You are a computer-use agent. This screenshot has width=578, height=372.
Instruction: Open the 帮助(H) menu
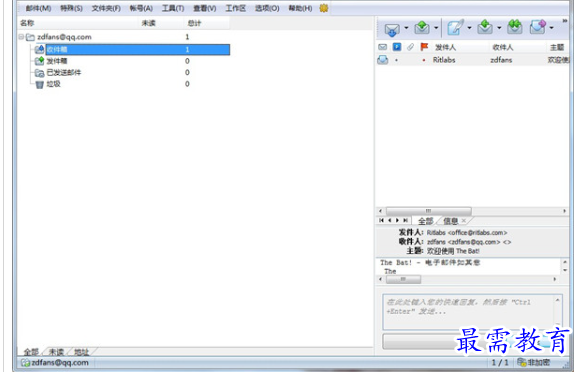(300, 8)
